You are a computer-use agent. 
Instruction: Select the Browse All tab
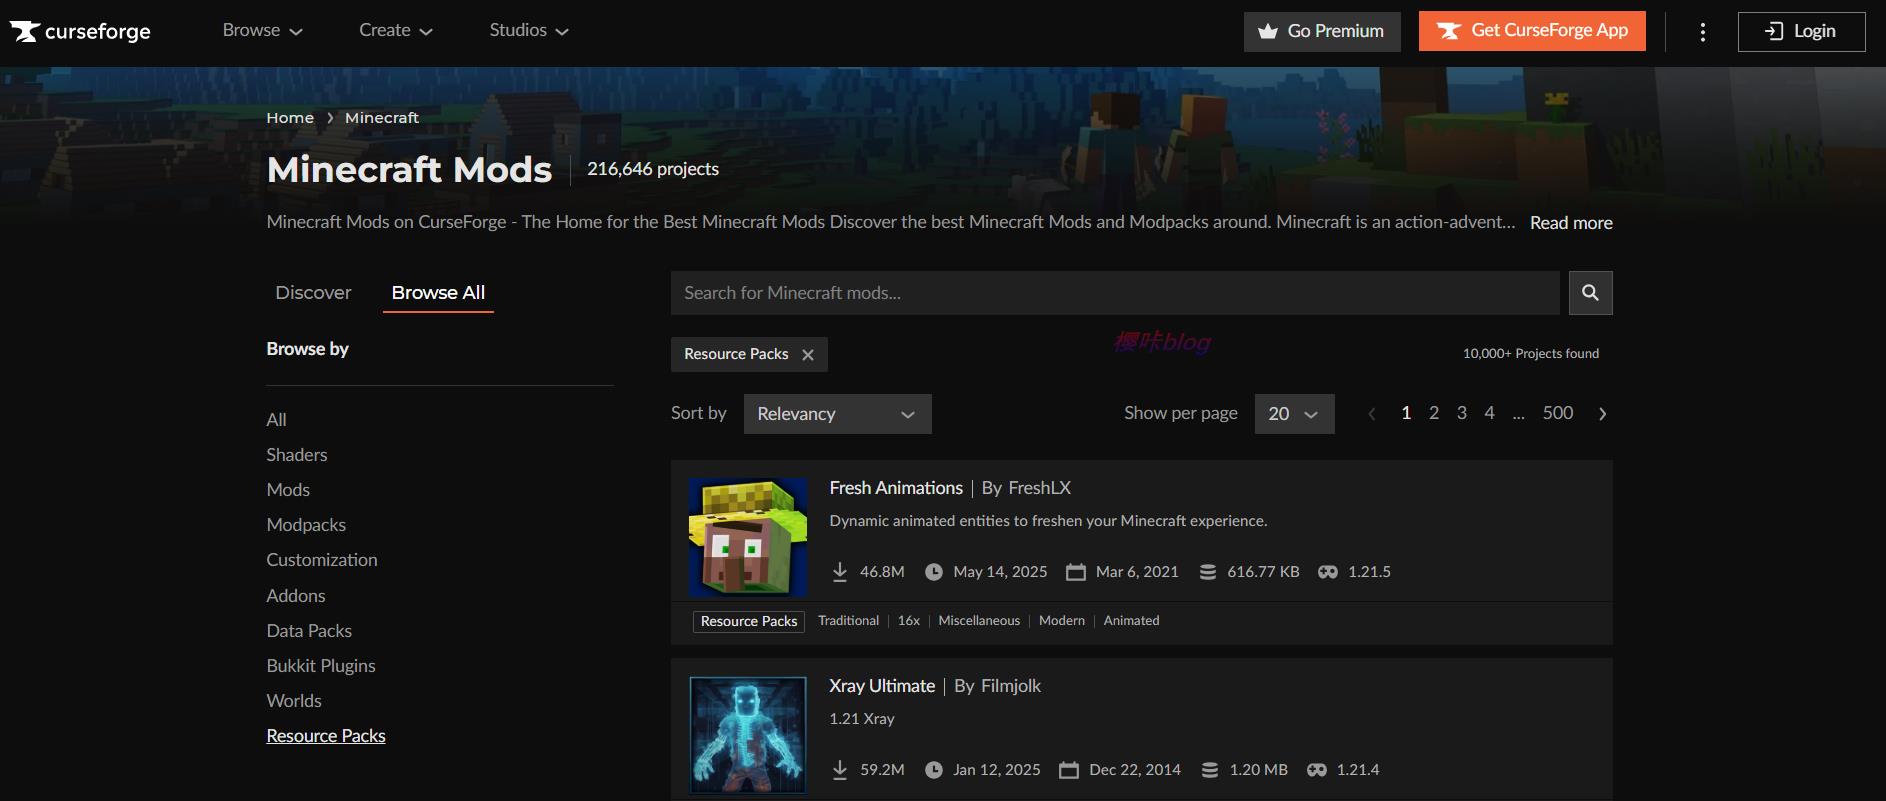(438, 293)
